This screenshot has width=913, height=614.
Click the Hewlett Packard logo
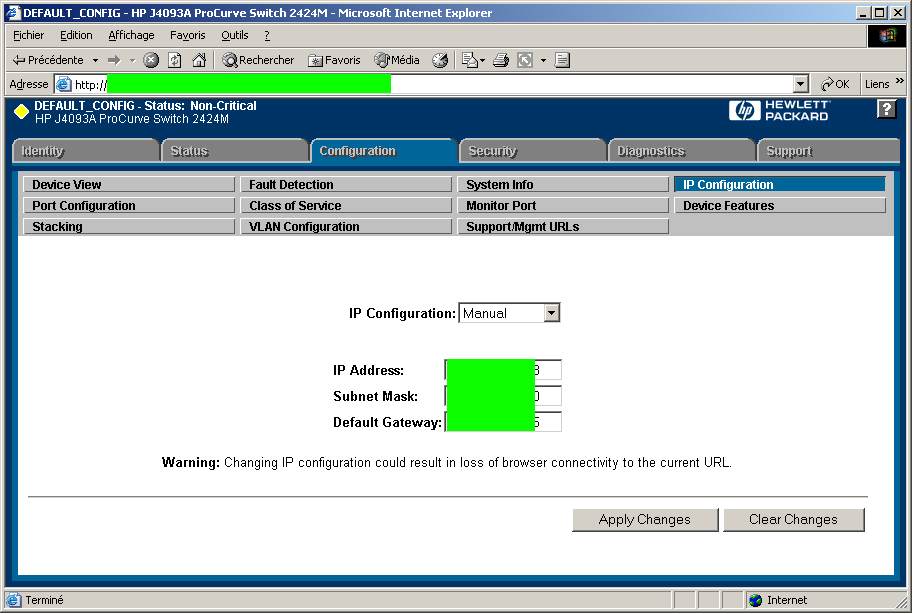tap(778, 110)
